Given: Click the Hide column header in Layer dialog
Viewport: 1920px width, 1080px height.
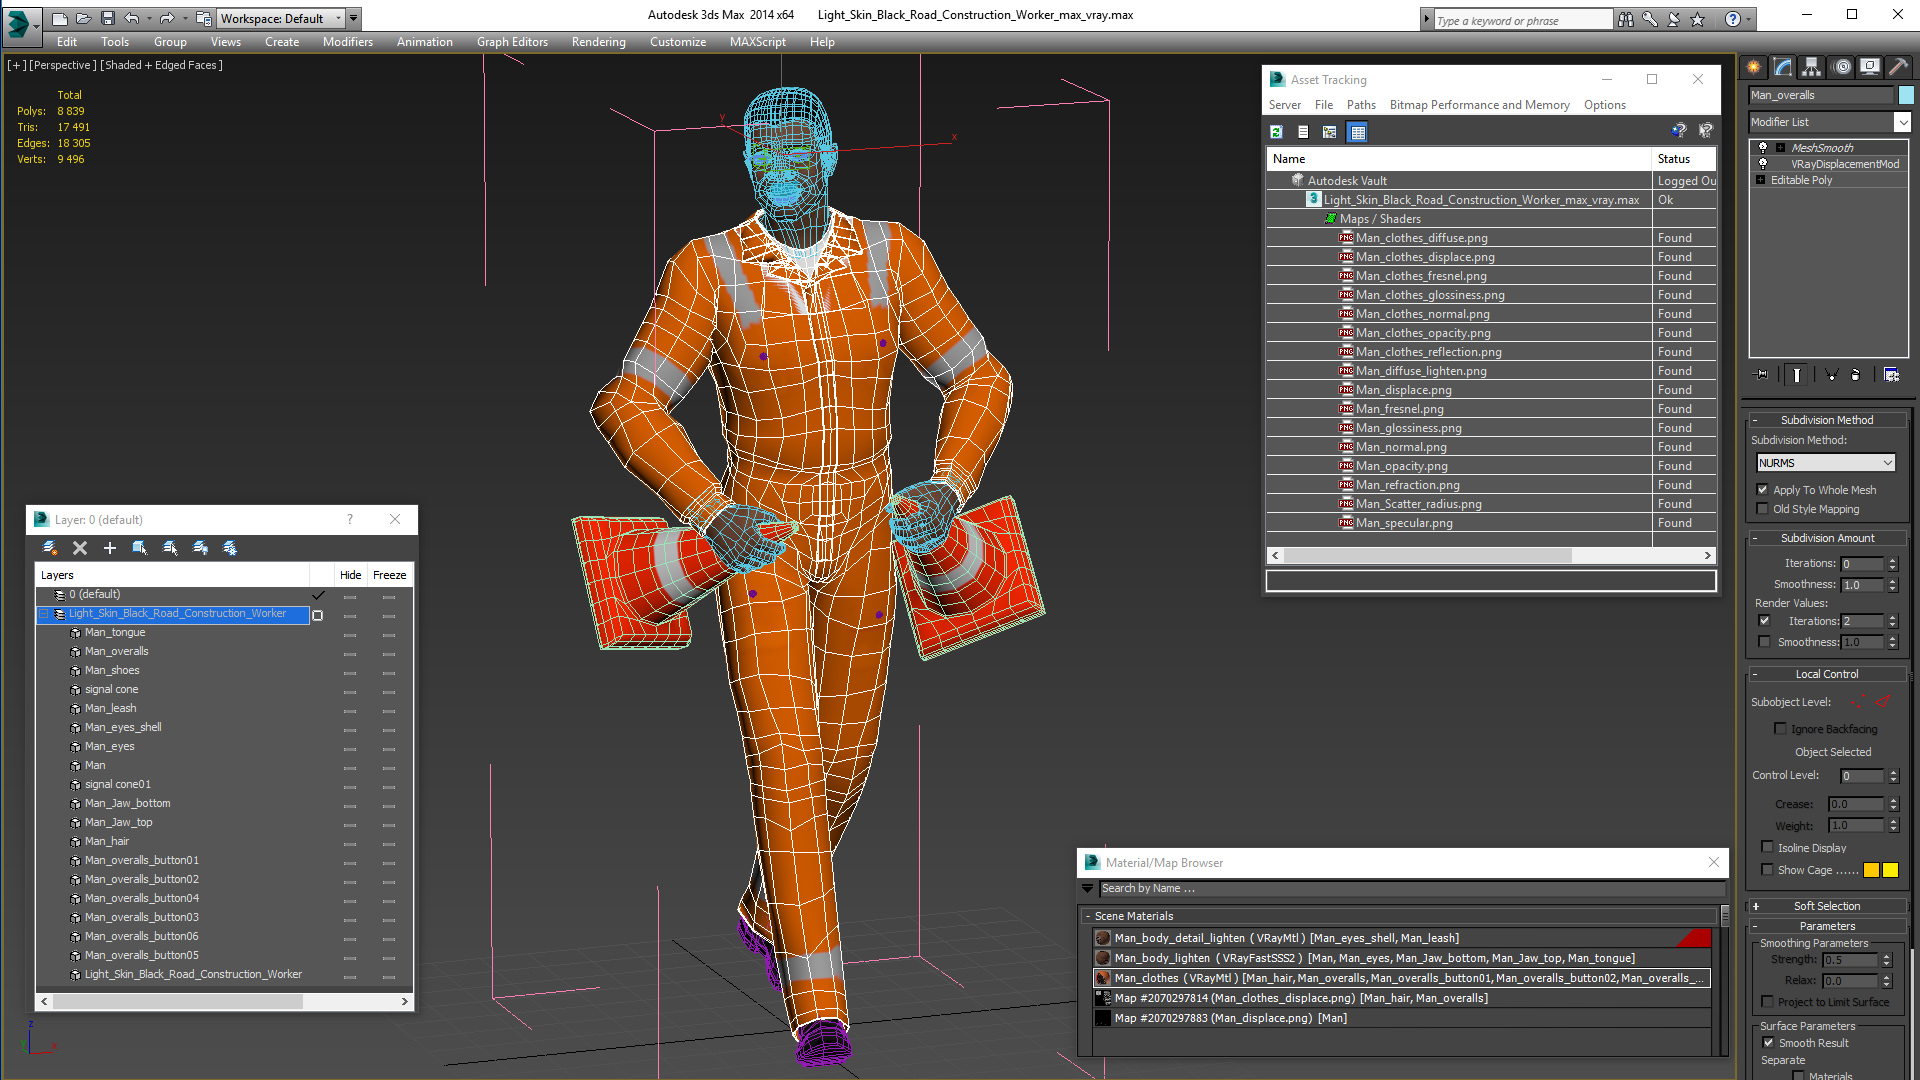Looking at the screenshot, I should click(350, 575).
